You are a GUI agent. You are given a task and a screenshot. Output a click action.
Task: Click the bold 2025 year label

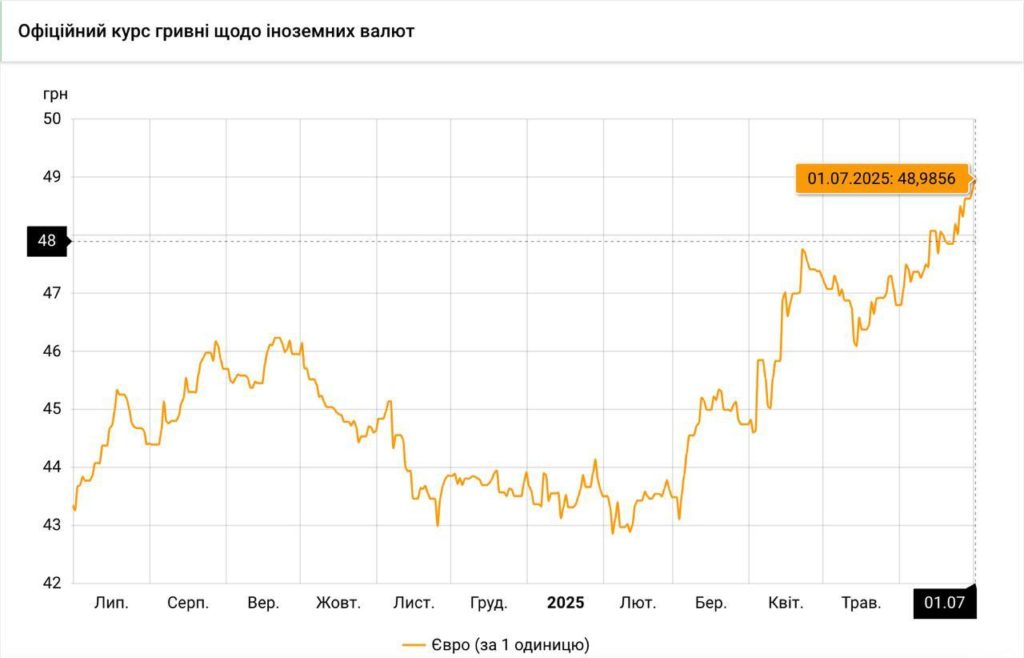(x=565, y=603)
